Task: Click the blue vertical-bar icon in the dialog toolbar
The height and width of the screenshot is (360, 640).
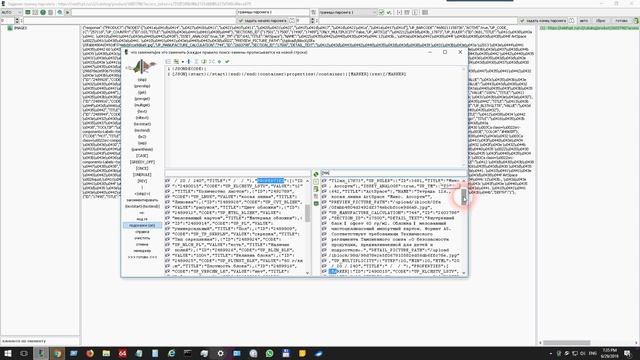Action: tap(189, 61)
